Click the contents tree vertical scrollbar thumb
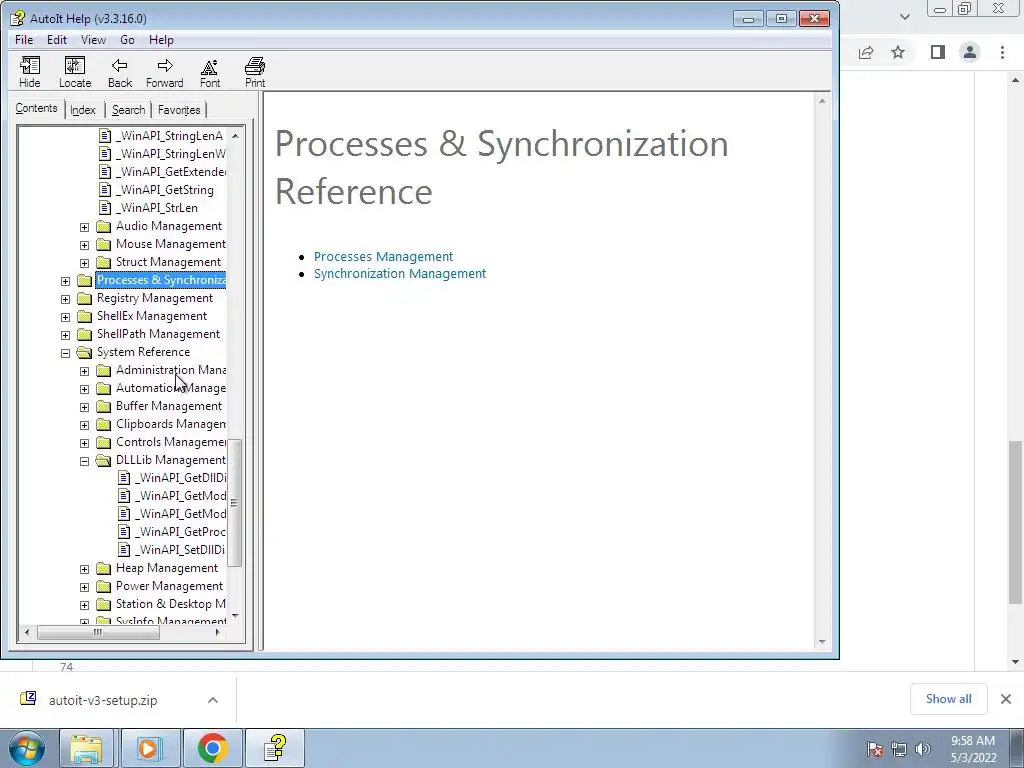The image size is (1024, 768). pos(234,503)
